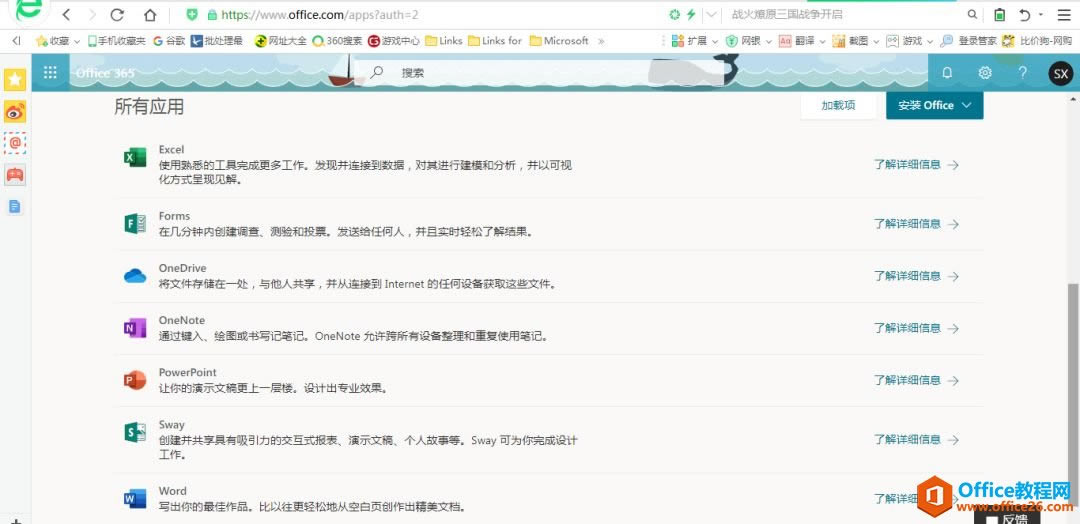Open the browser hamburger menu
Image resolution: width=1080 pixels, height=524 pixels.
1063,15
